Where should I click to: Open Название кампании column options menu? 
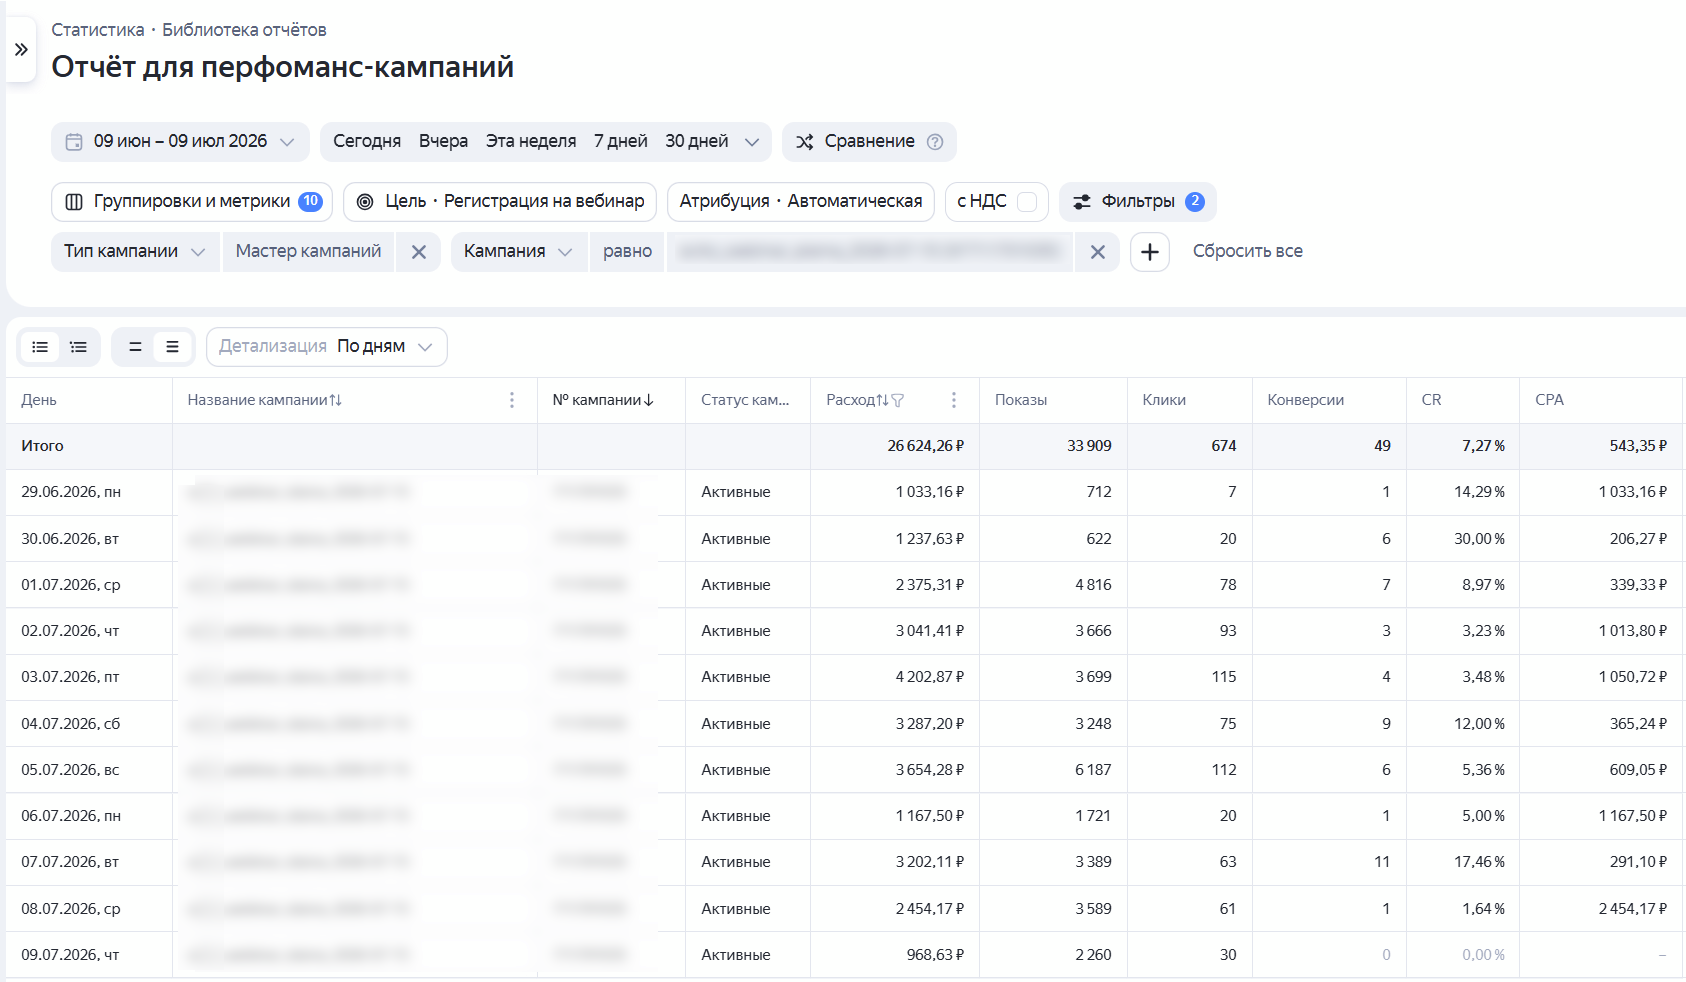point(512,400)
